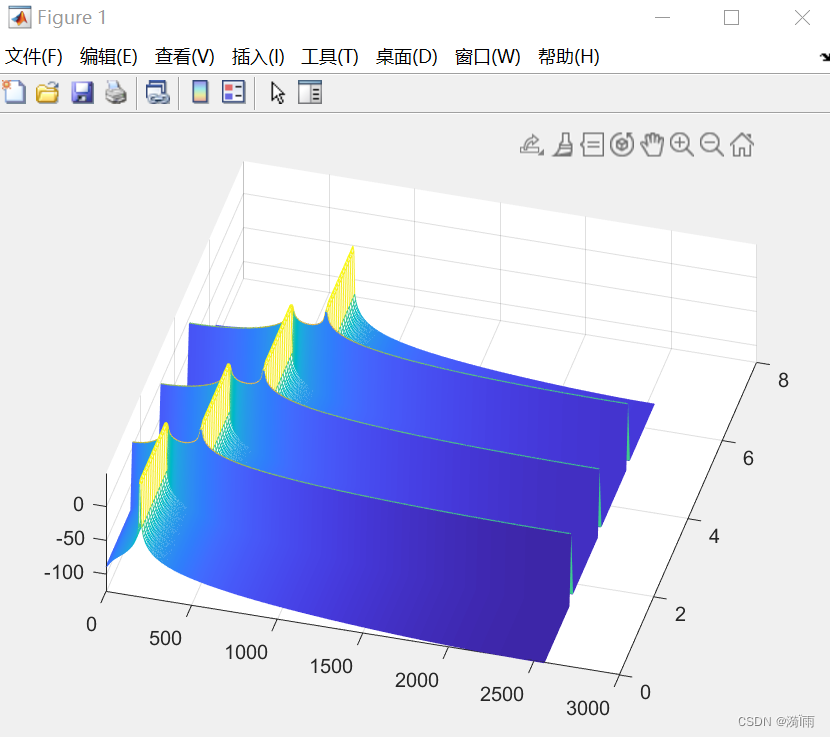Open the 帮助(H) menu
Image resolution: width=830 pixels, height=737 pixels.
(x=567, y=57)
